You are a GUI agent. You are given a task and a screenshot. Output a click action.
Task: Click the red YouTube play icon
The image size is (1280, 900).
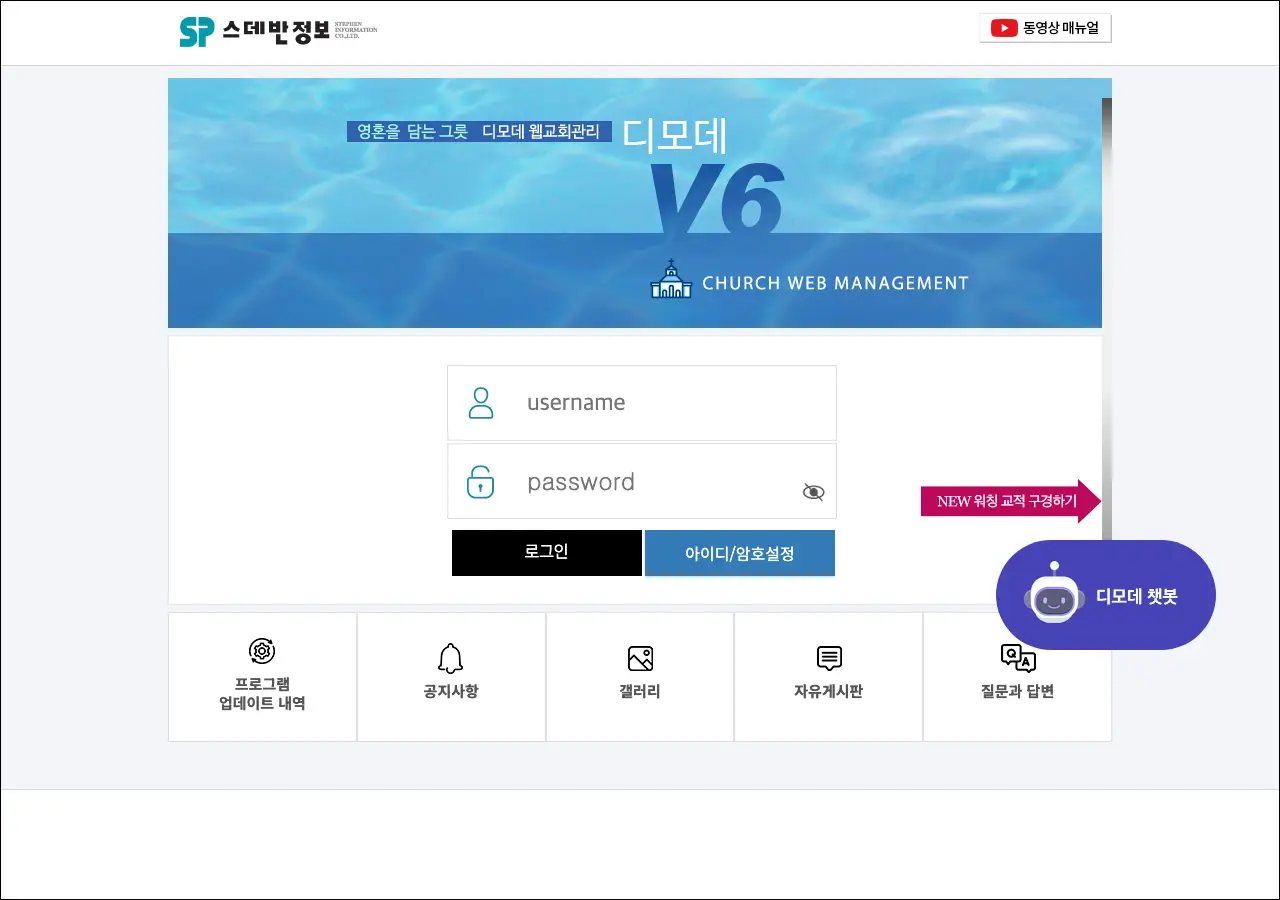1004,28
